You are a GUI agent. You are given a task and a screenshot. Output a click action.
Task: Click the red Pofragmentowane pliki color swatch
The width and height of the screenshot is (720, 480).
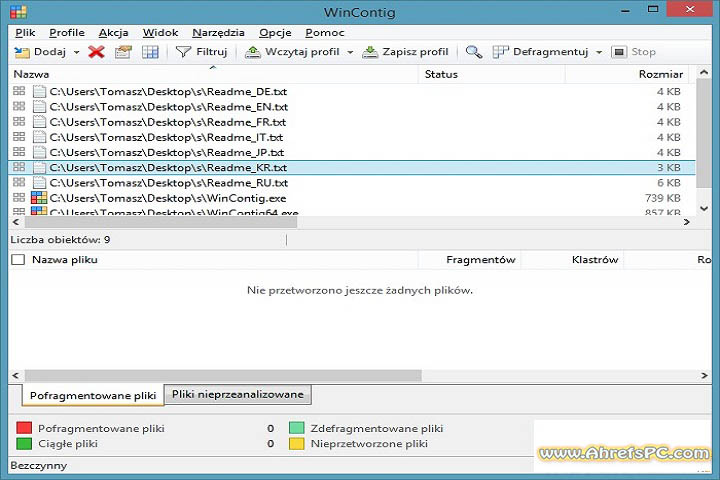coord(24,428)
